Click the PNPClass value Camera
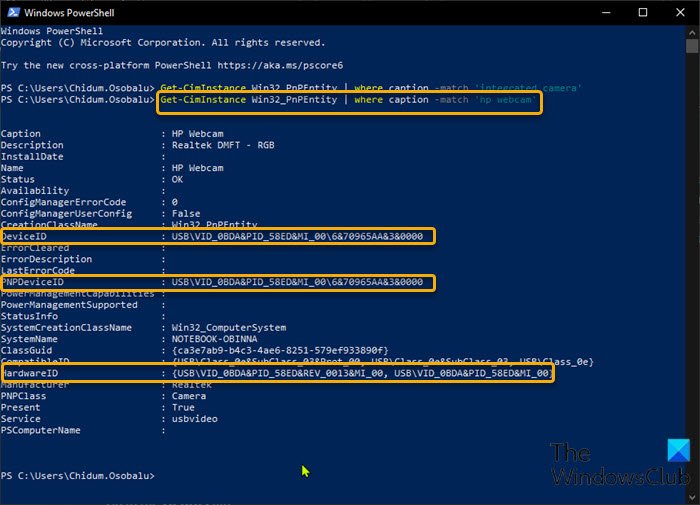Image resolution: width=700 pixels, height=505 pixels. pyautogui.click(x=189, y=396)
